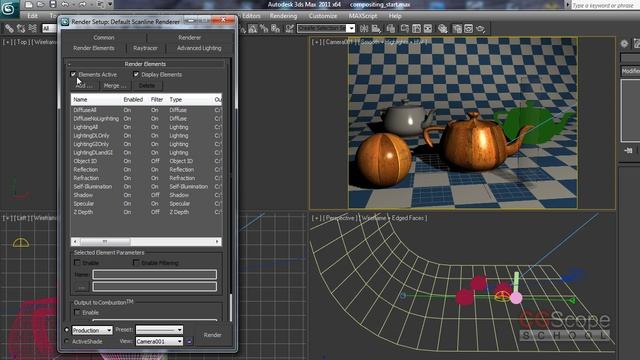This screenshot has height=360, width=640.
Task: Click the Merge button in Render Elements
Action: [x=115, y=86]
